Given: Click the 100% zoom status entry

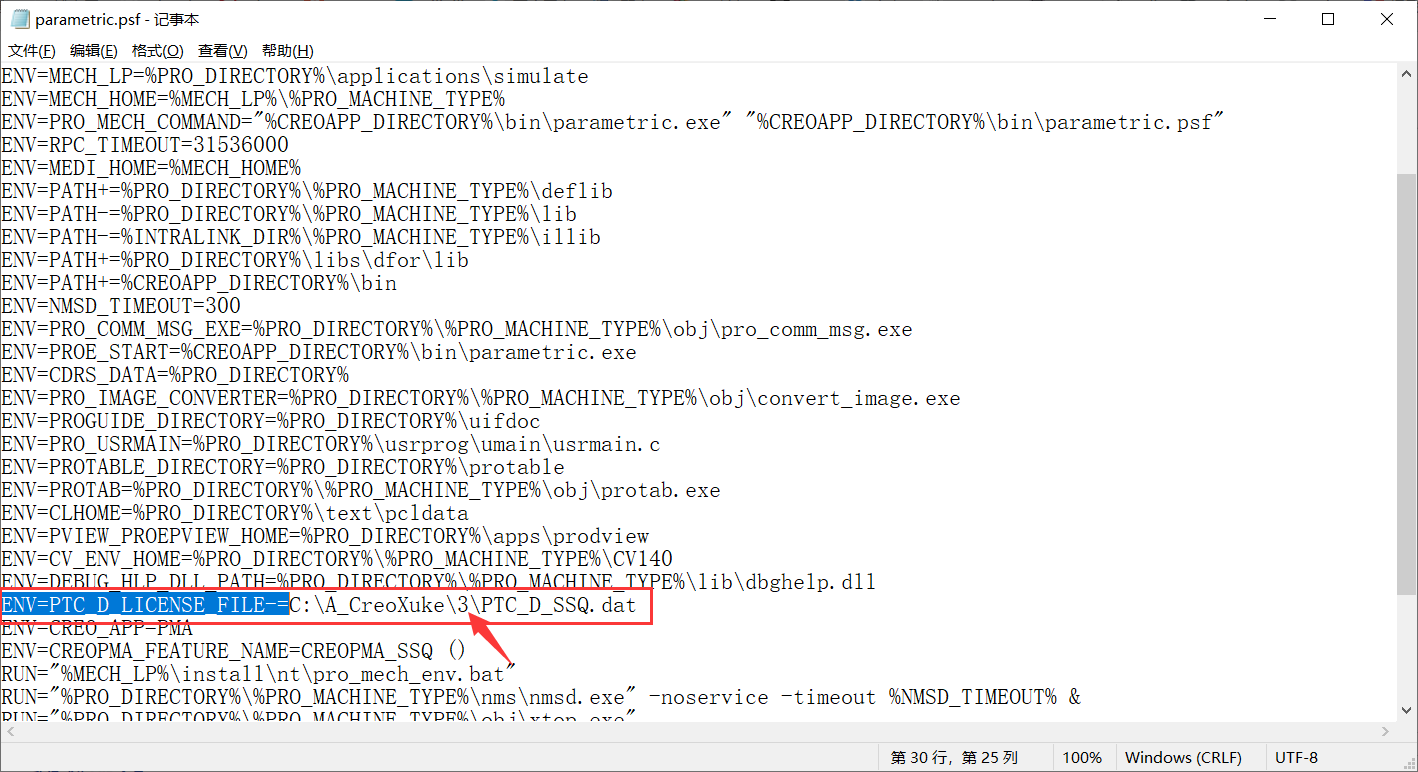Looking at the screenshot, I should [1082, 757].
